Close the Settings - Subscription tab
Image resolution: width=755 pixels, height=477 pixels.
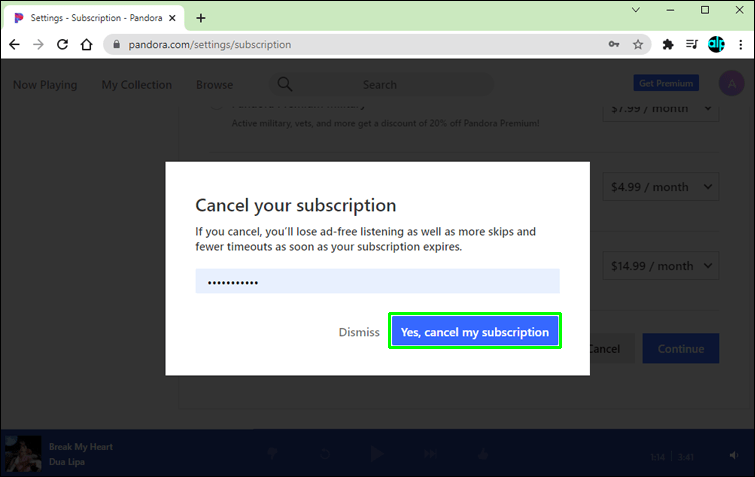click(172, 18)
